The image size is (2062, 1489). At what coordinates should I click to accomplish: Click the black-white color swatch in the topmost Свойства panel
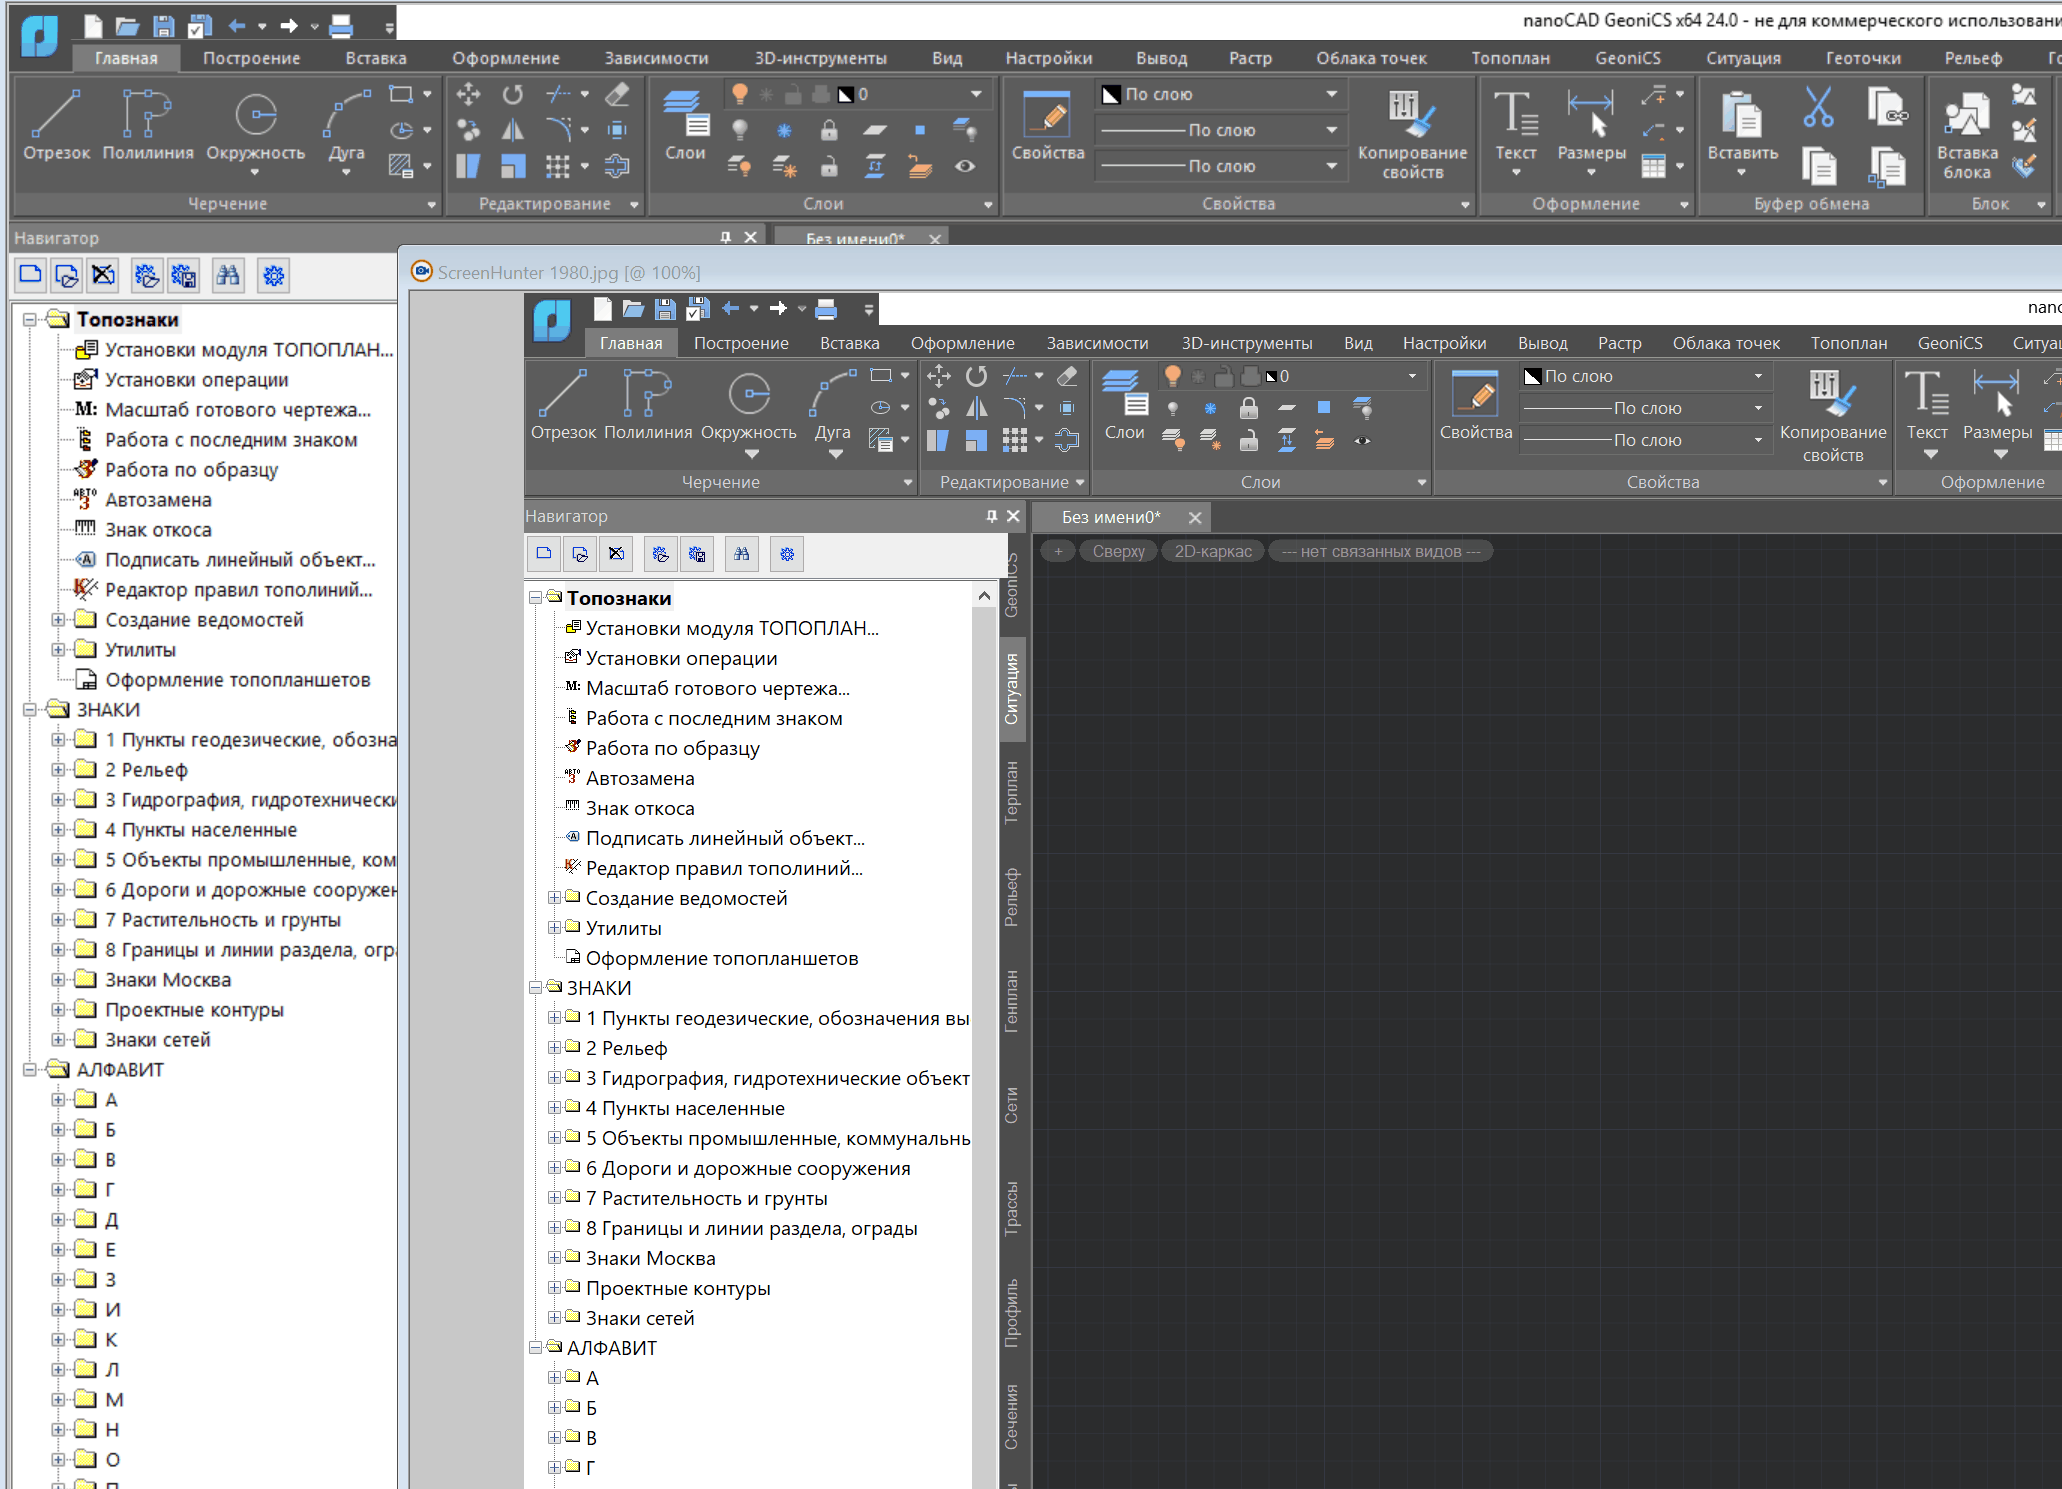(x=1111, y=94)
